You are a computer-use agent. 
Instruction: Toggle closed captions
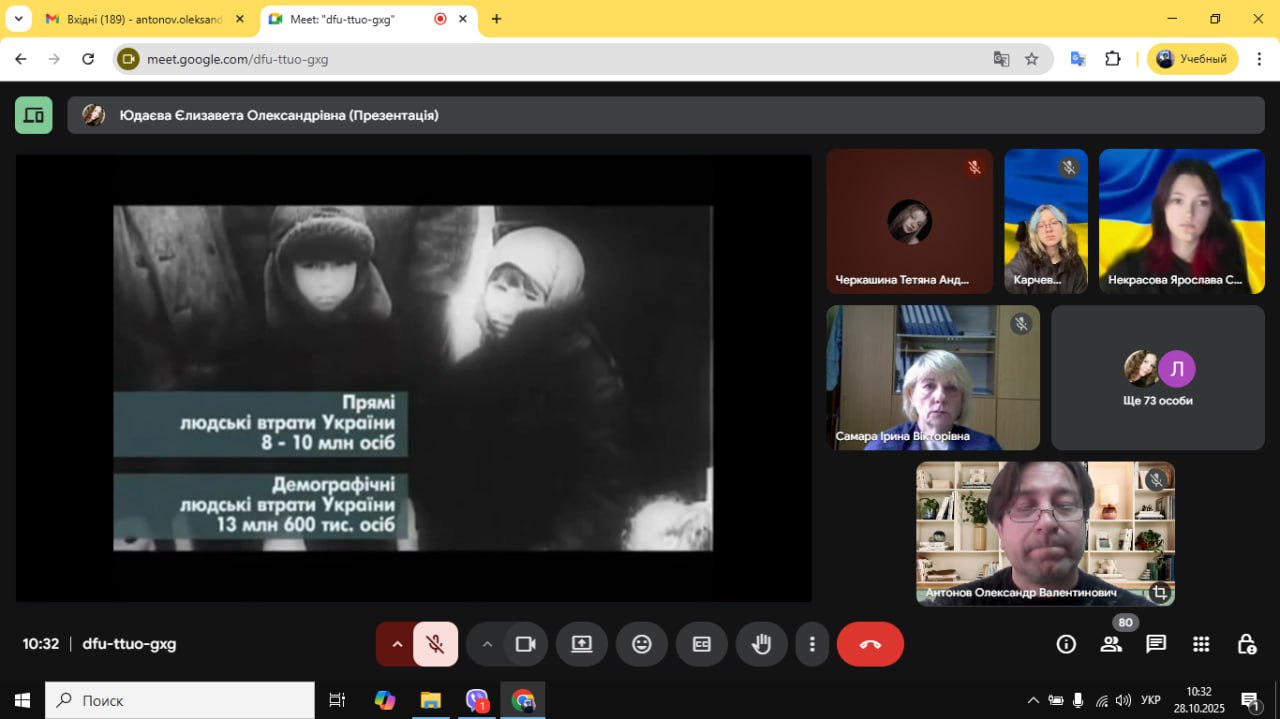[702, 644]
